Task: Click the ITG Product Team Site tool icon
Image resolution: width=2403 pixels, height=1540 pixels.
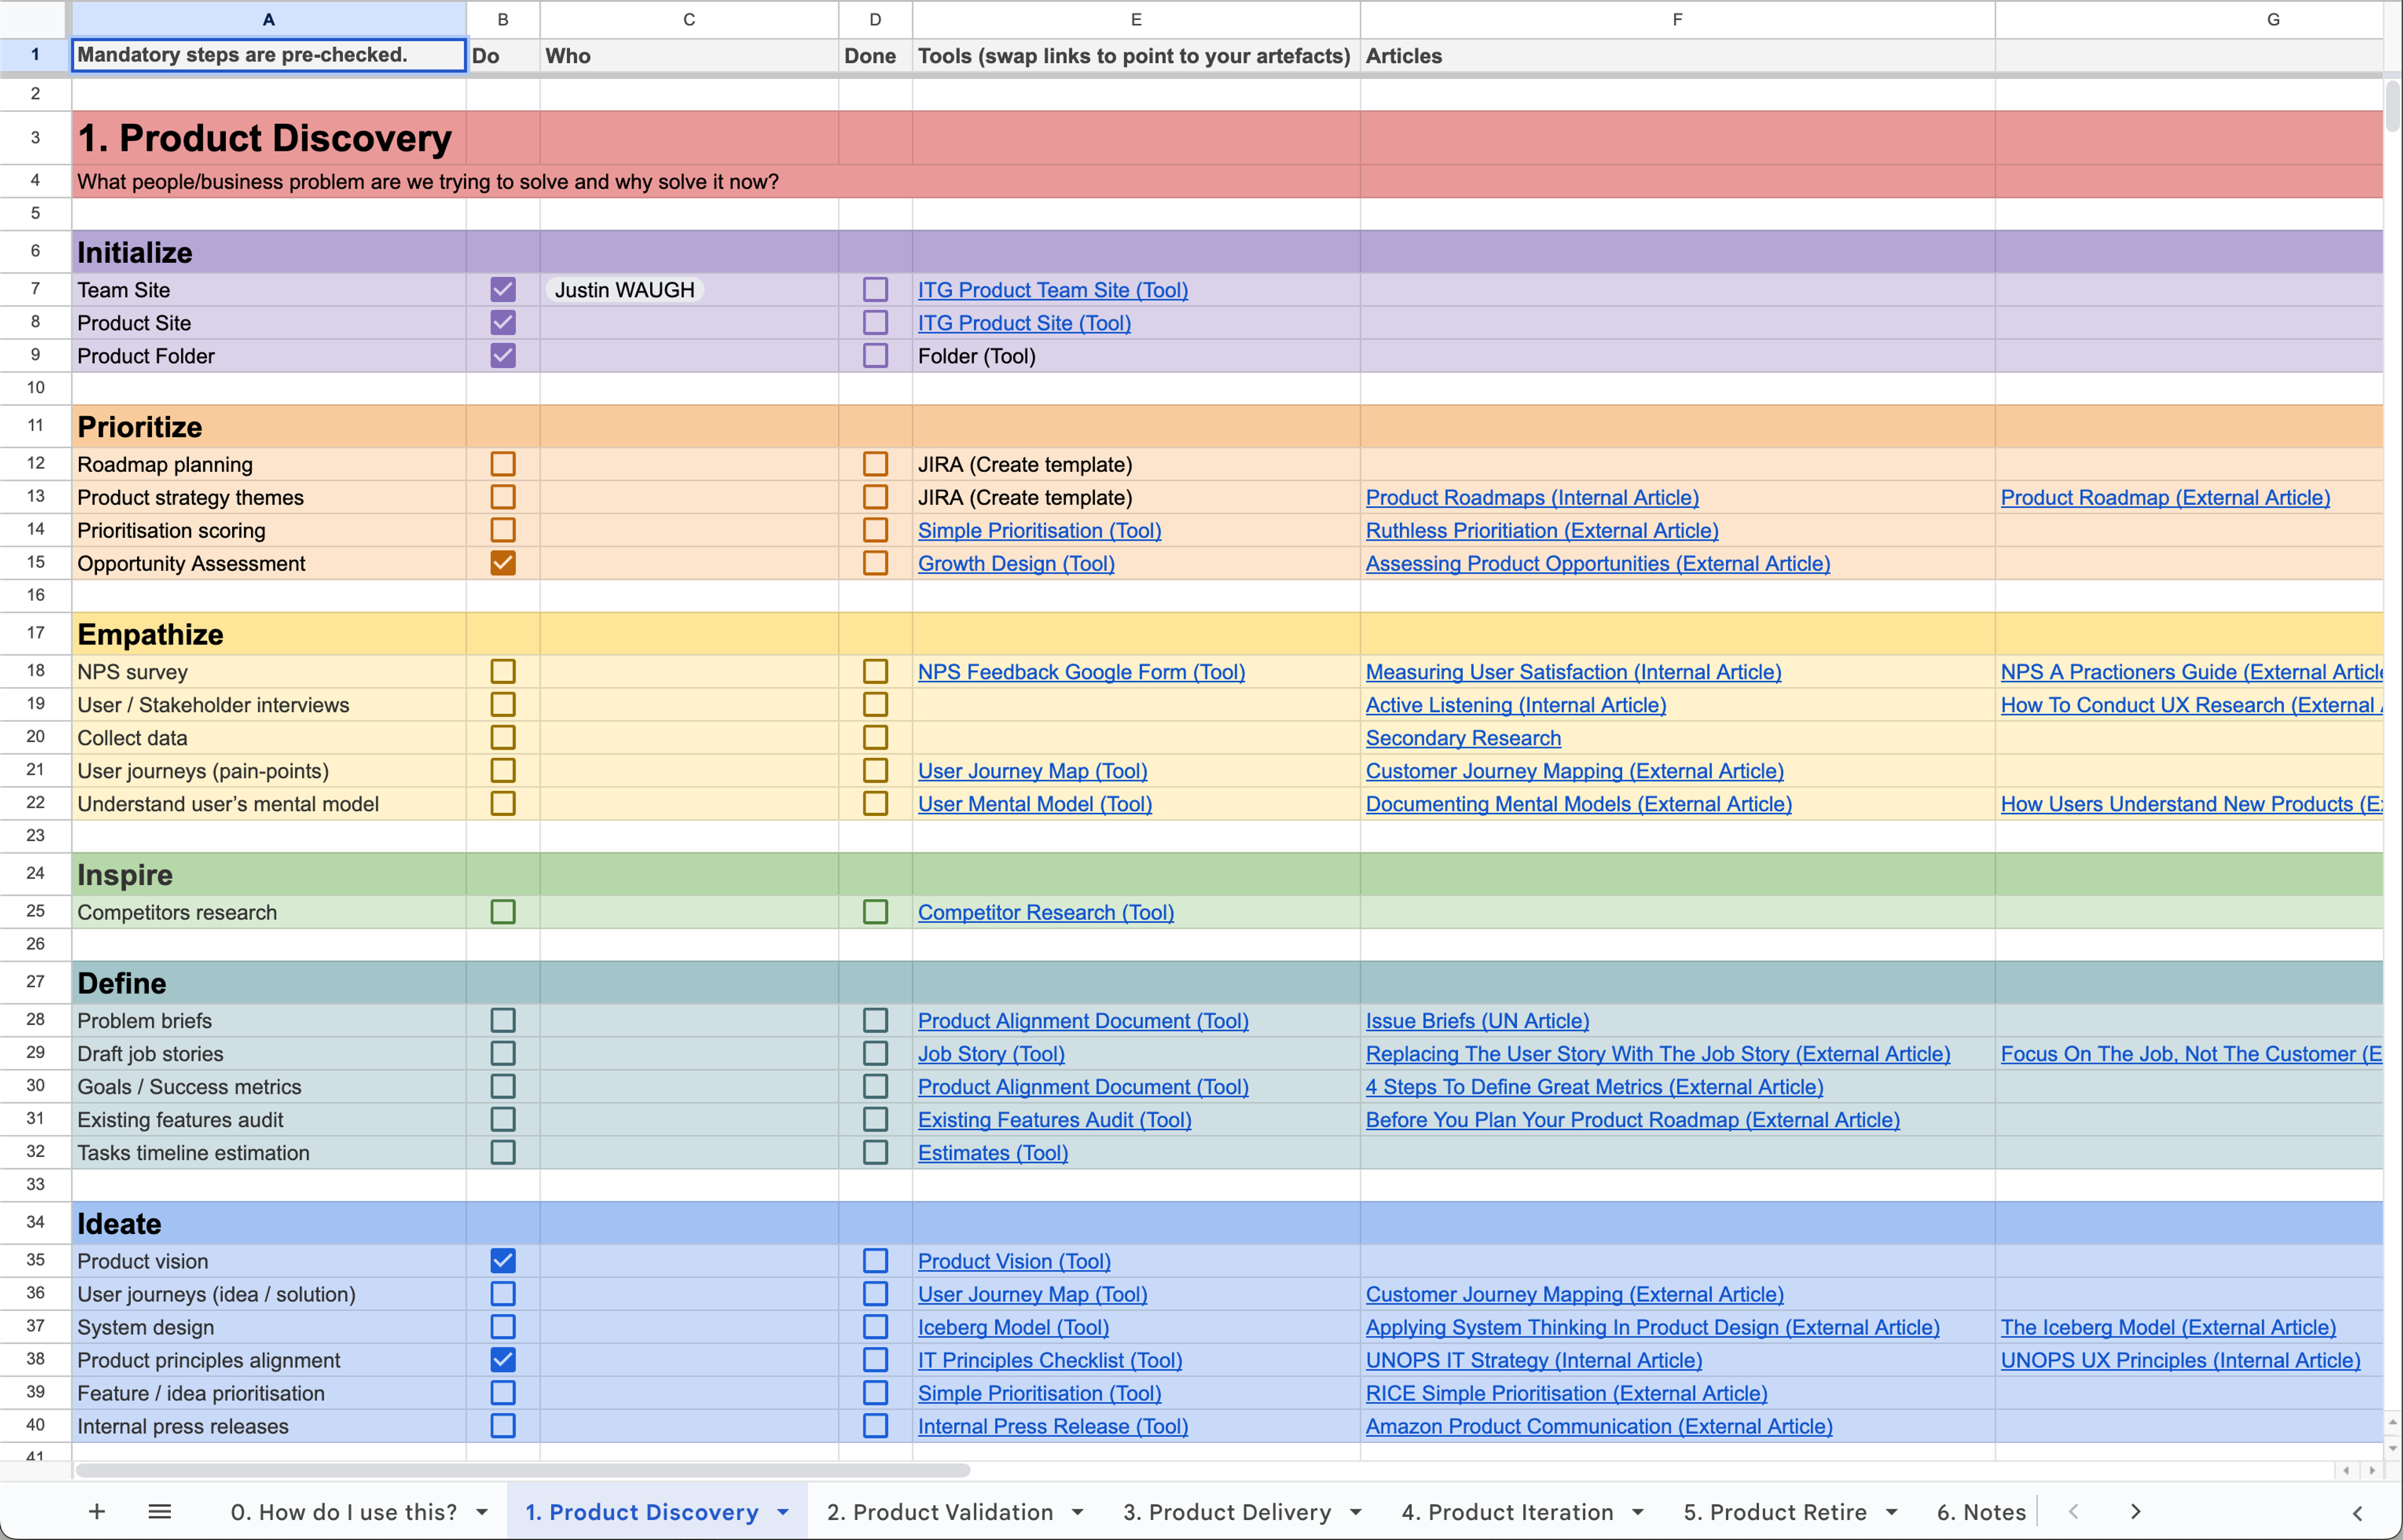Action: pos(1053,289)
